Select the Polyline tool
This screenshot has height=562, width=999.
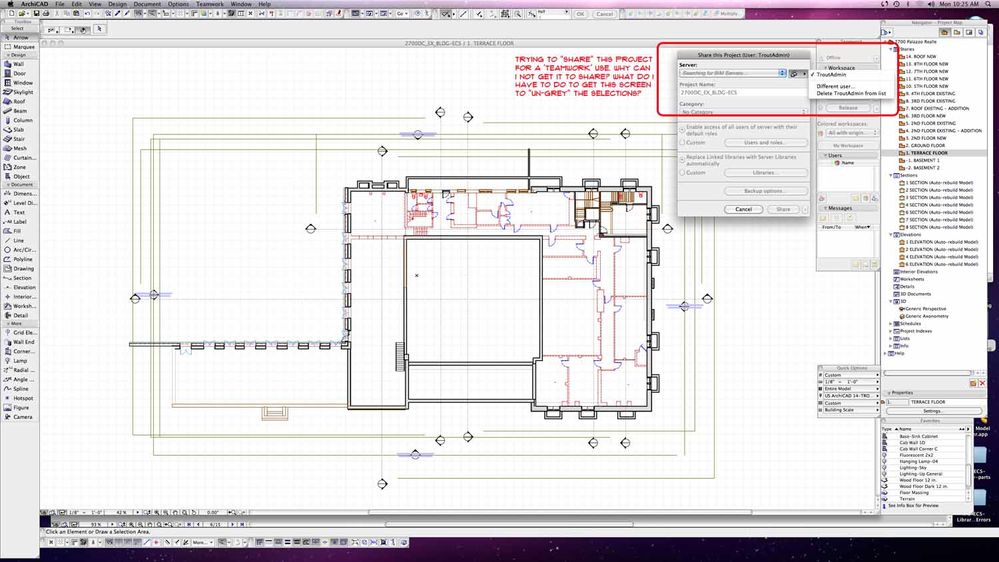pyautogui.click(x=20, y=259)
